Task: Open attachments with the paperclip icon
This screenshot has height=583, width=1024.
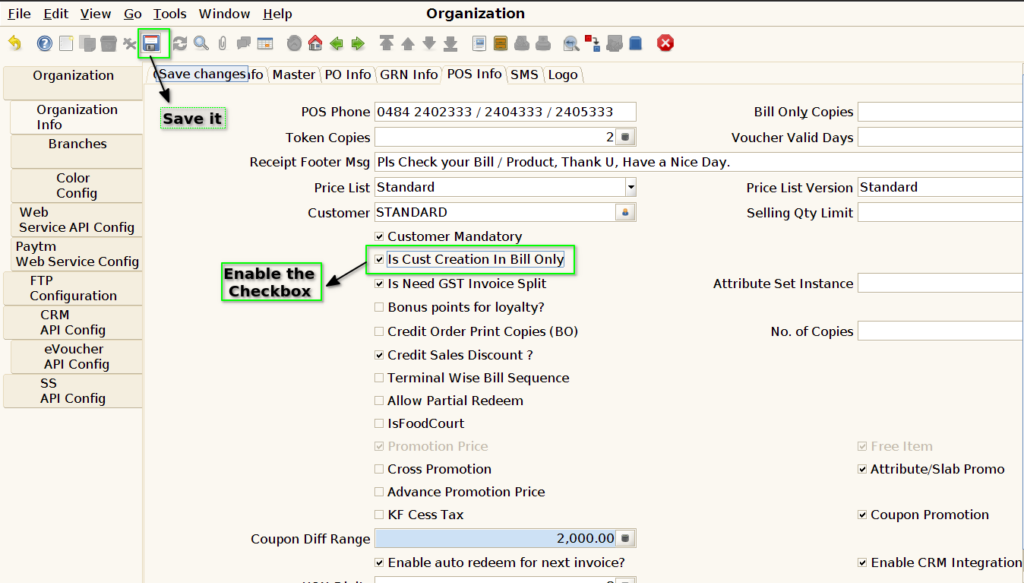Action: (x=223, y=44)
